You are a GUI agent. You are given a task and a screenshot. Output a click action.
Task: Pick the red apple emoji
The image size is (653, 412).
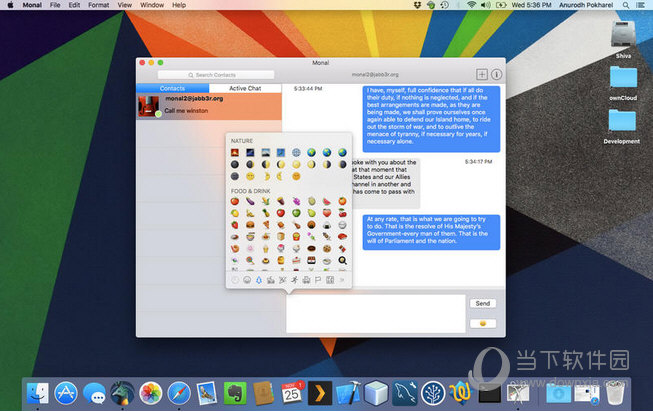[281, 213]
